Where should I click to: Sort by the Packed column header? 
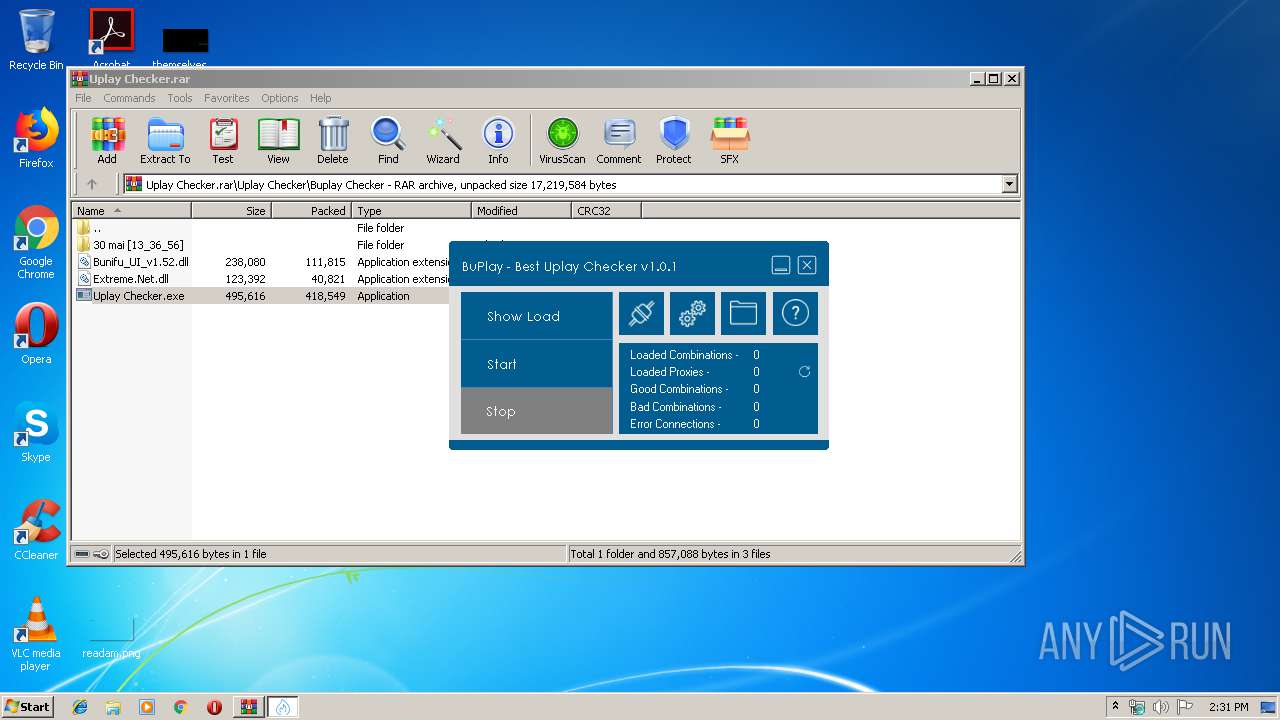click(x=311, y=211)
